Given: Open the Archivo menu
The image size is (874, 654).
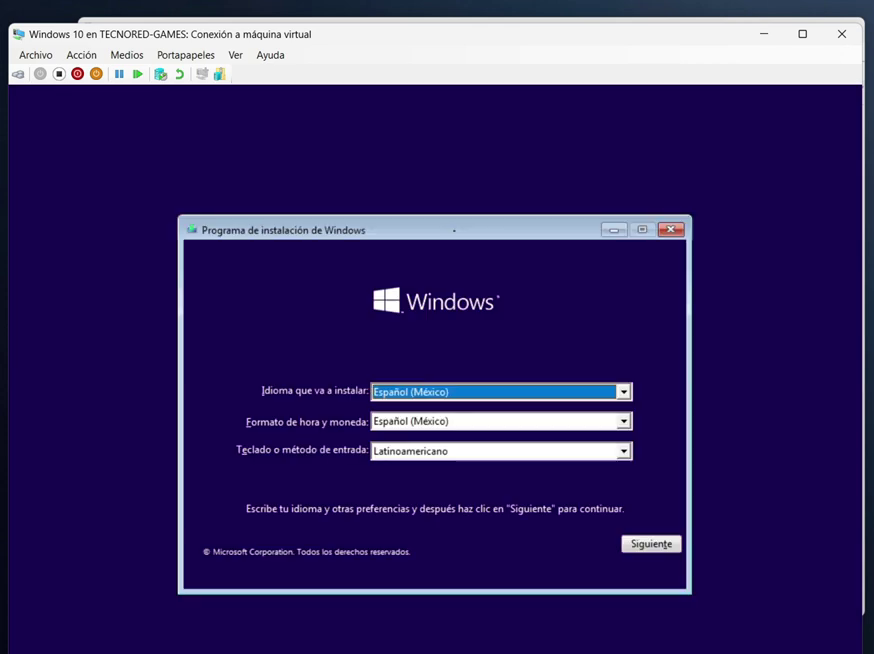Looking at the screenshot, I should point(36,55).
